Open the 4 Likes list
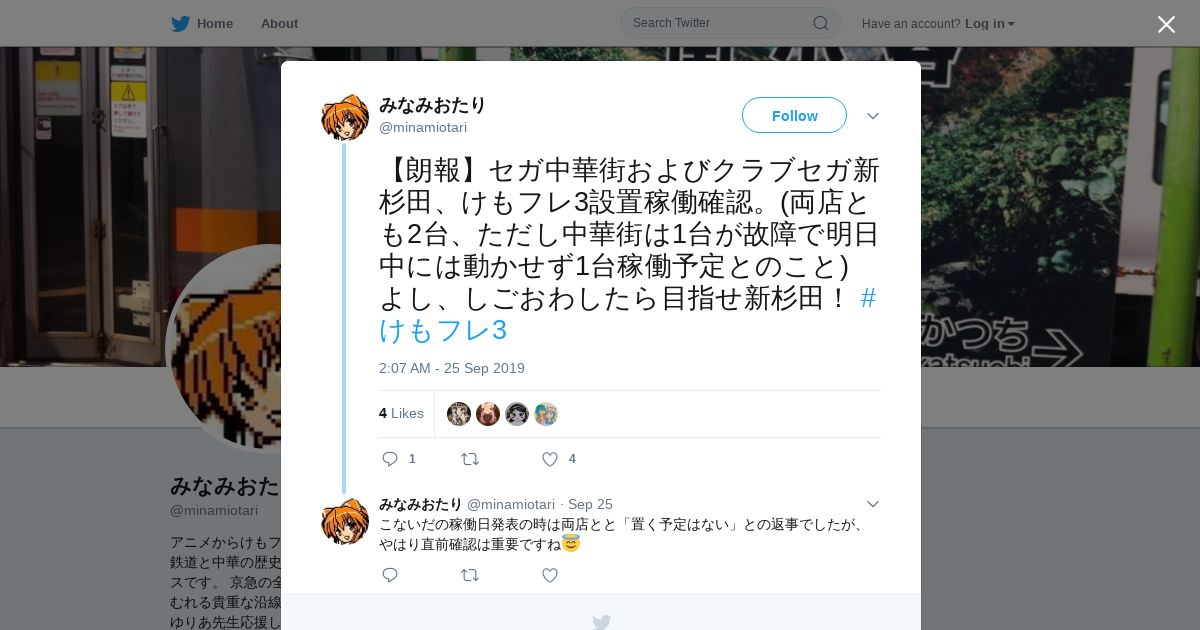 tap(401, 413)
